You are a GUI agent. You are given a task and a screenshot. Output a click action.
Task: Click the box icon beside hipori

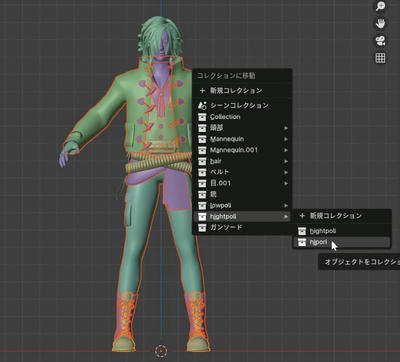[x=302, y=242]
